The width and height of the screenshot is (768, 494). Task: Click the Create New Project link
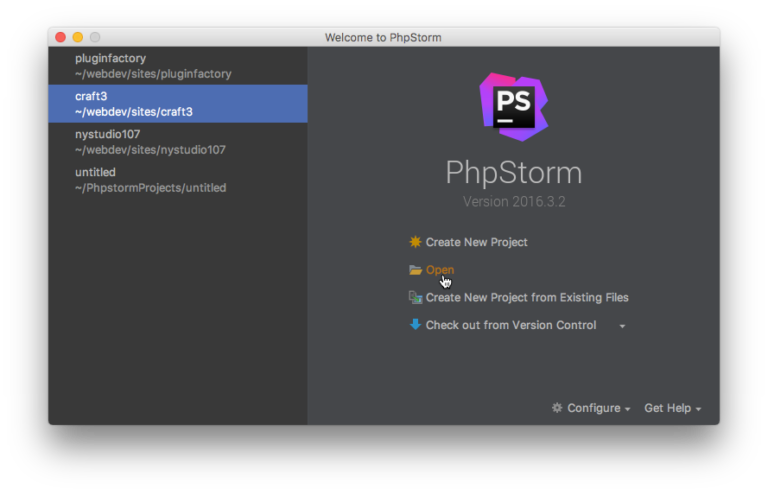(x=476, y=242)
